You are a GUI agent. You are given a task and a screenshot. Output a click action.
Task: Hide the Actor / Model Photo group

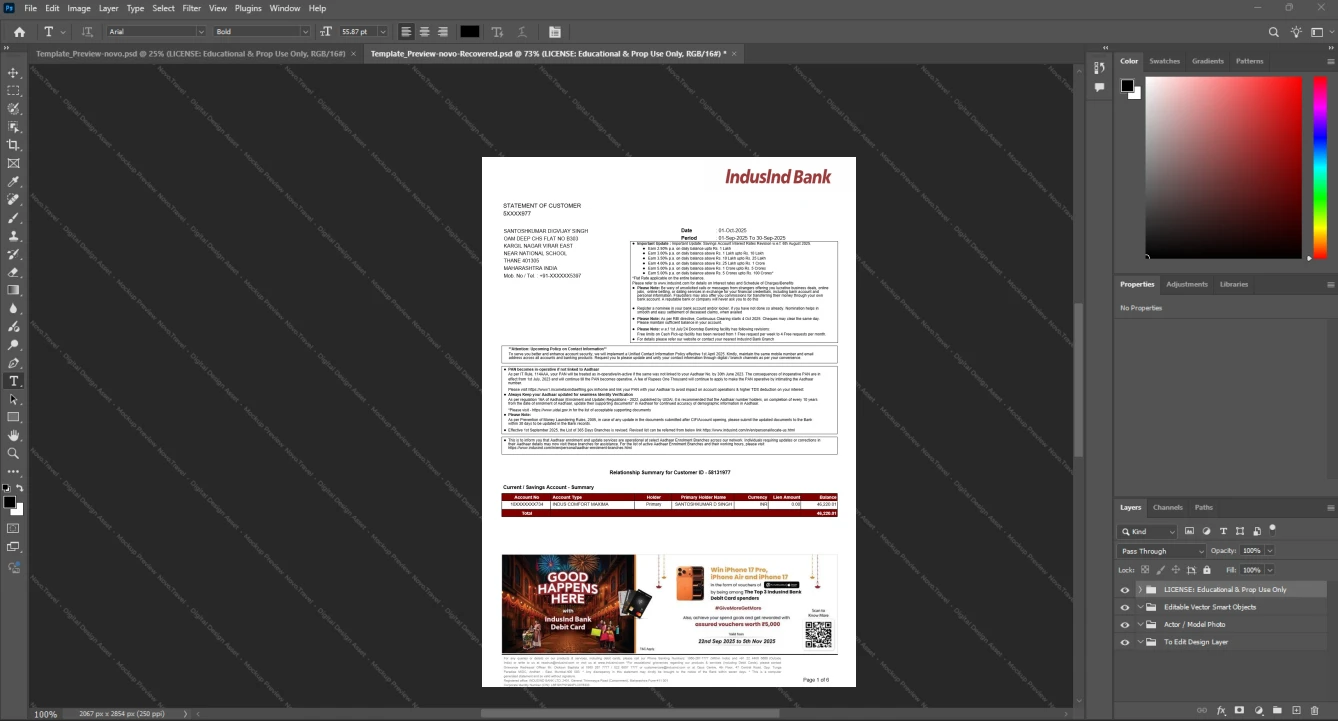[x=1124, y=624]
